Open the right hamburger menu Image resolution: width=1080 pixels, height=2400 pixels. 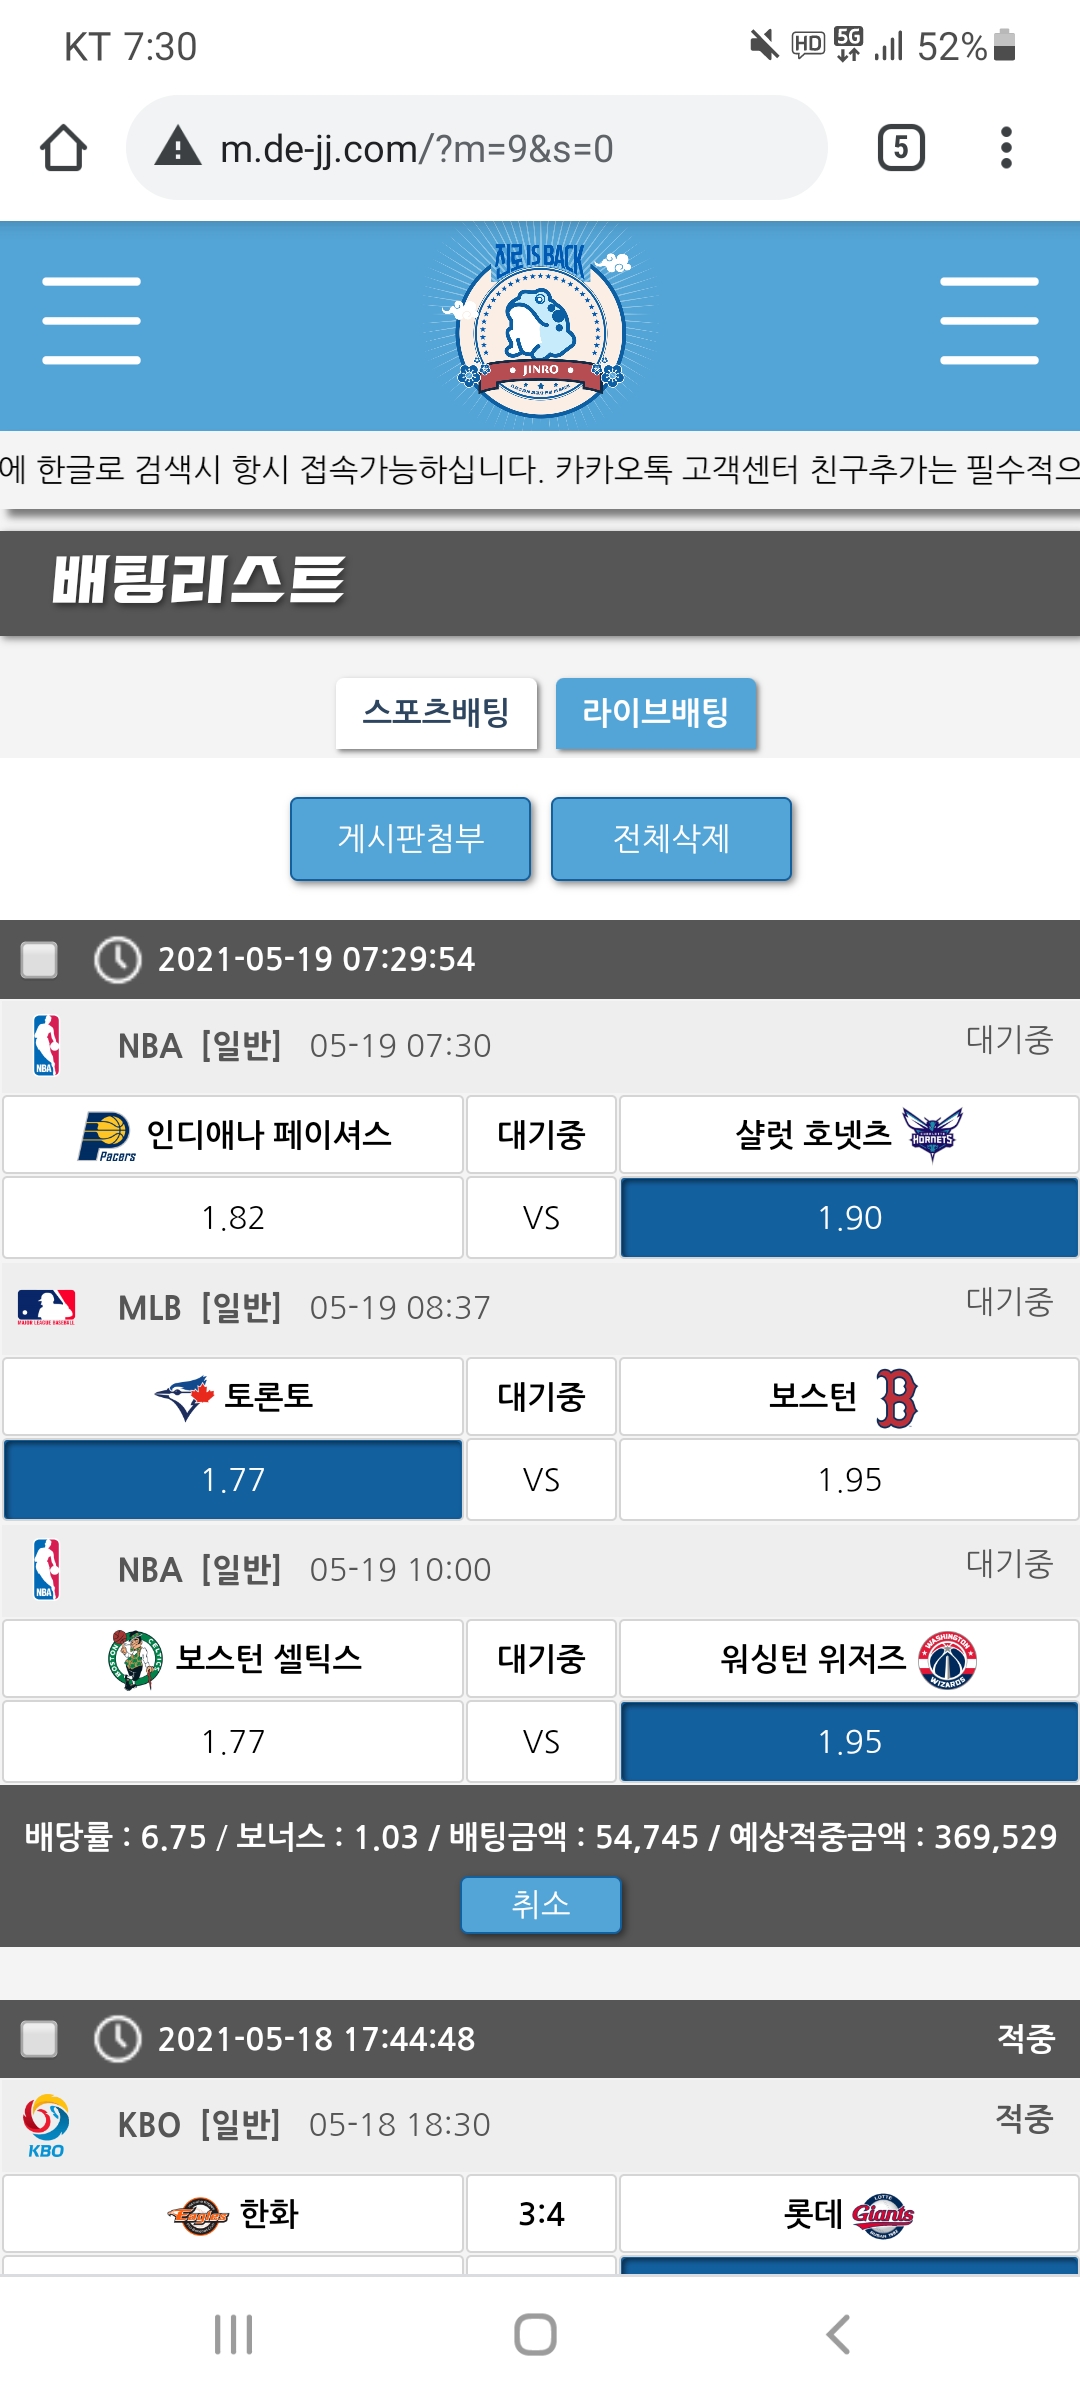pyautogui.click(x=989, y=320)
